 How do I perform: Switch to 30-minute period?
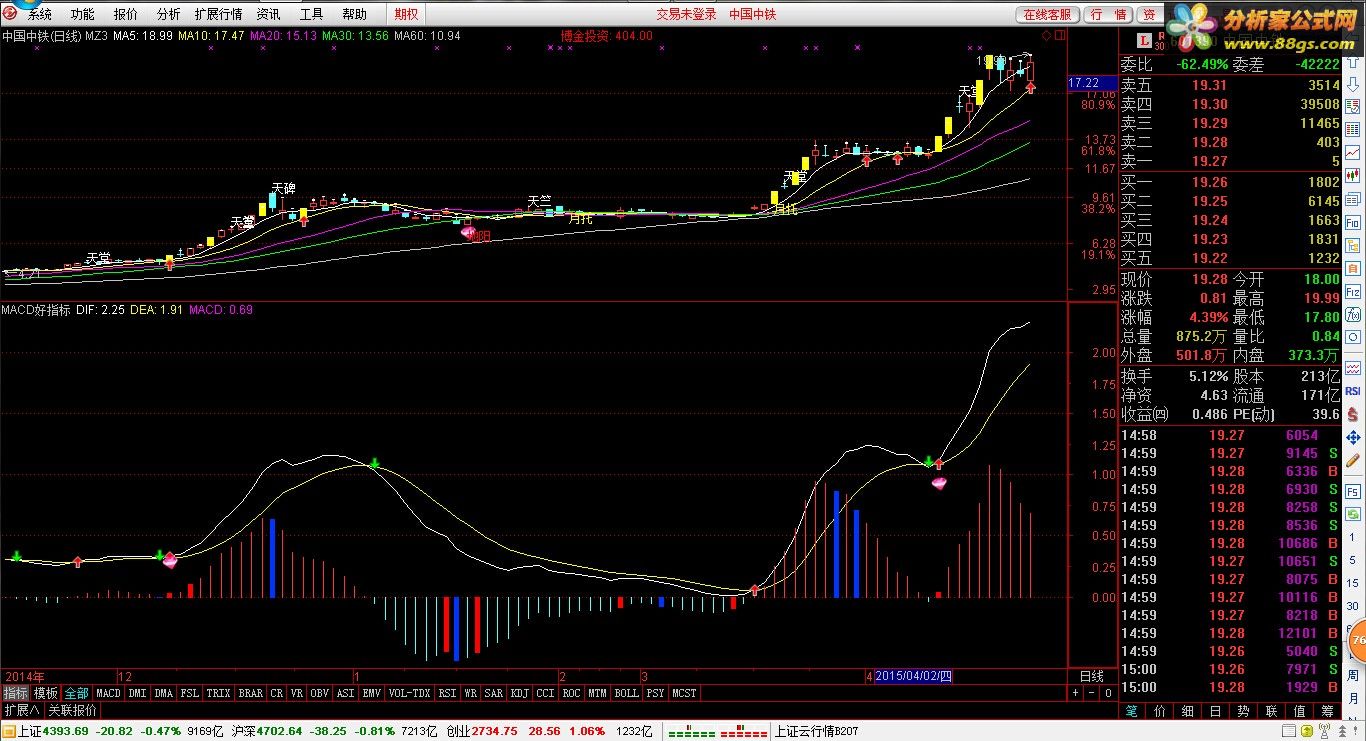[1353, 605]
